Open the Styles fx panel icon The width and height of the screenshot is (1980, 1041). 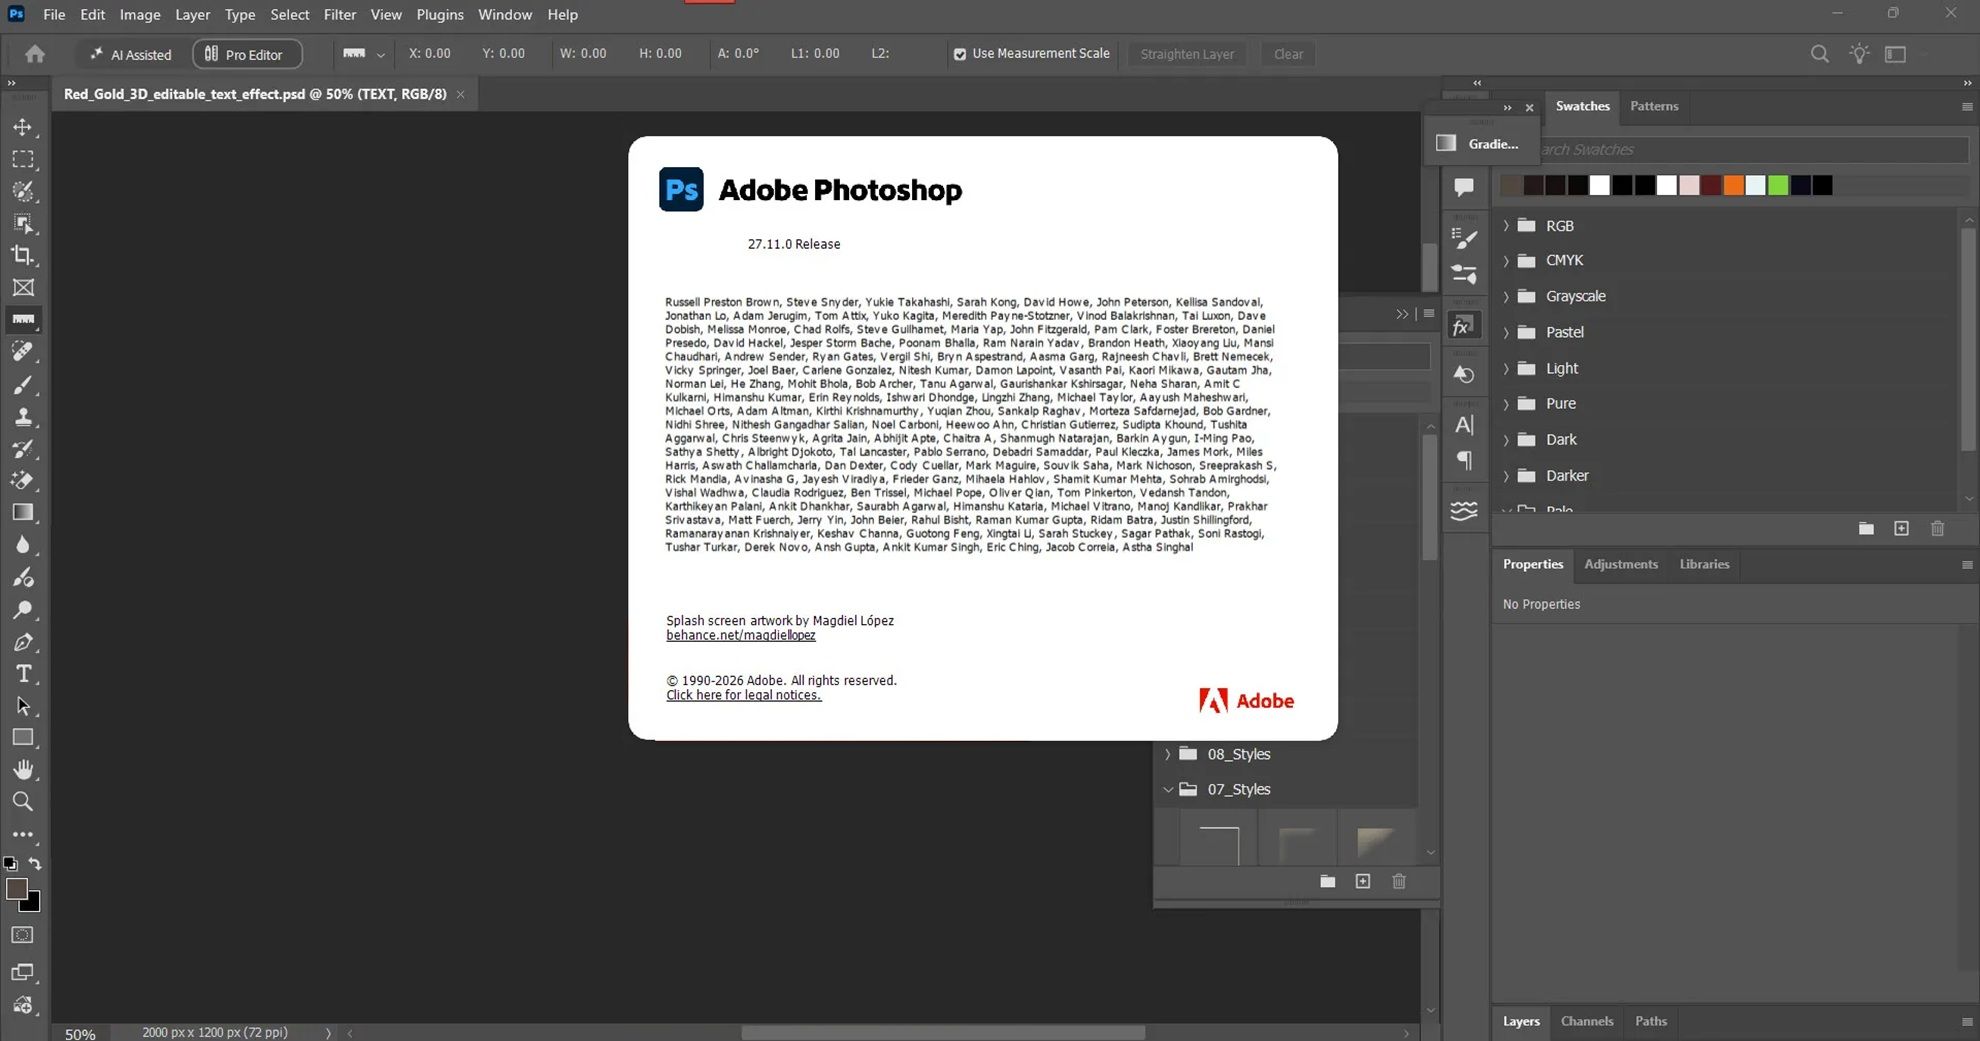(1464, 326)
